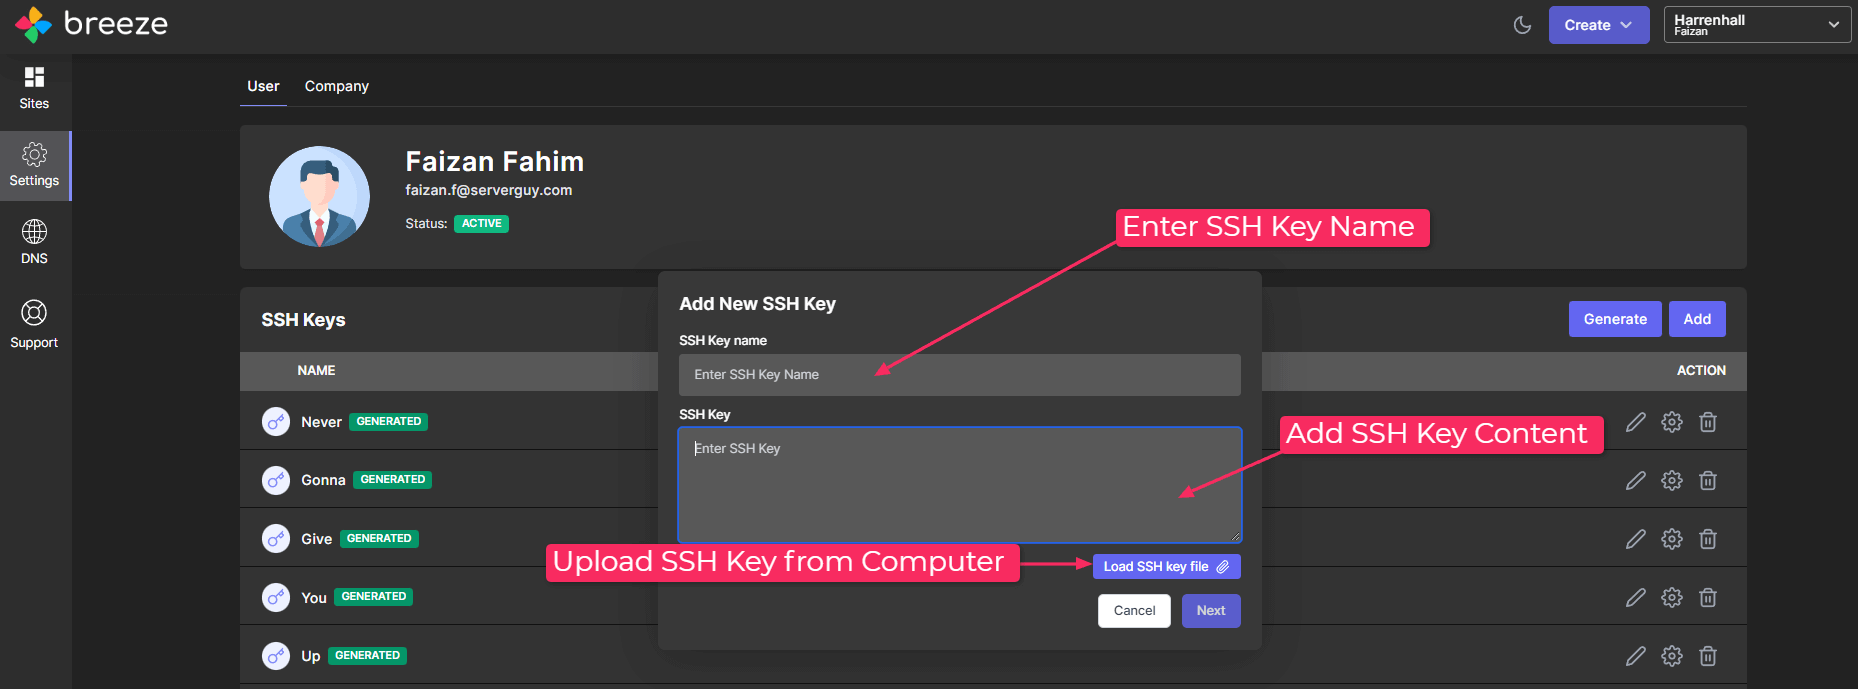Delete the You SSH key
The image size is (1858, 689).
tap(1708, 597)
